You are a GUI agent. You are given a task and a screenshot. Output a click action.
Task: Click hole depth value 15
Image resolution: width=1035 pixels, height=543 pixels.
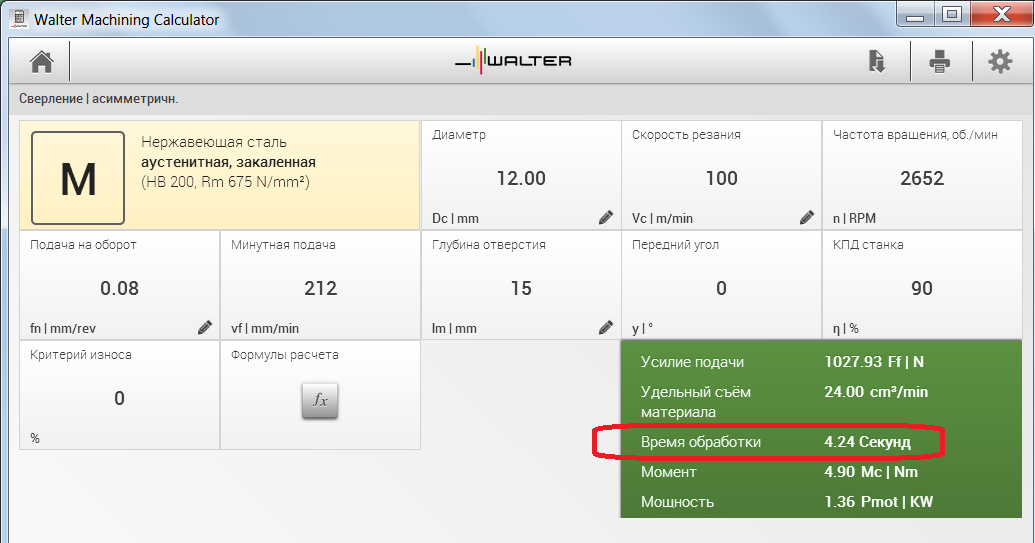point(521,288)
